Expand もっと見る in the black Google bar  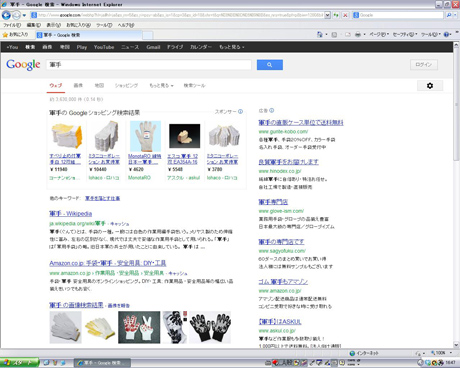point(231,47)
